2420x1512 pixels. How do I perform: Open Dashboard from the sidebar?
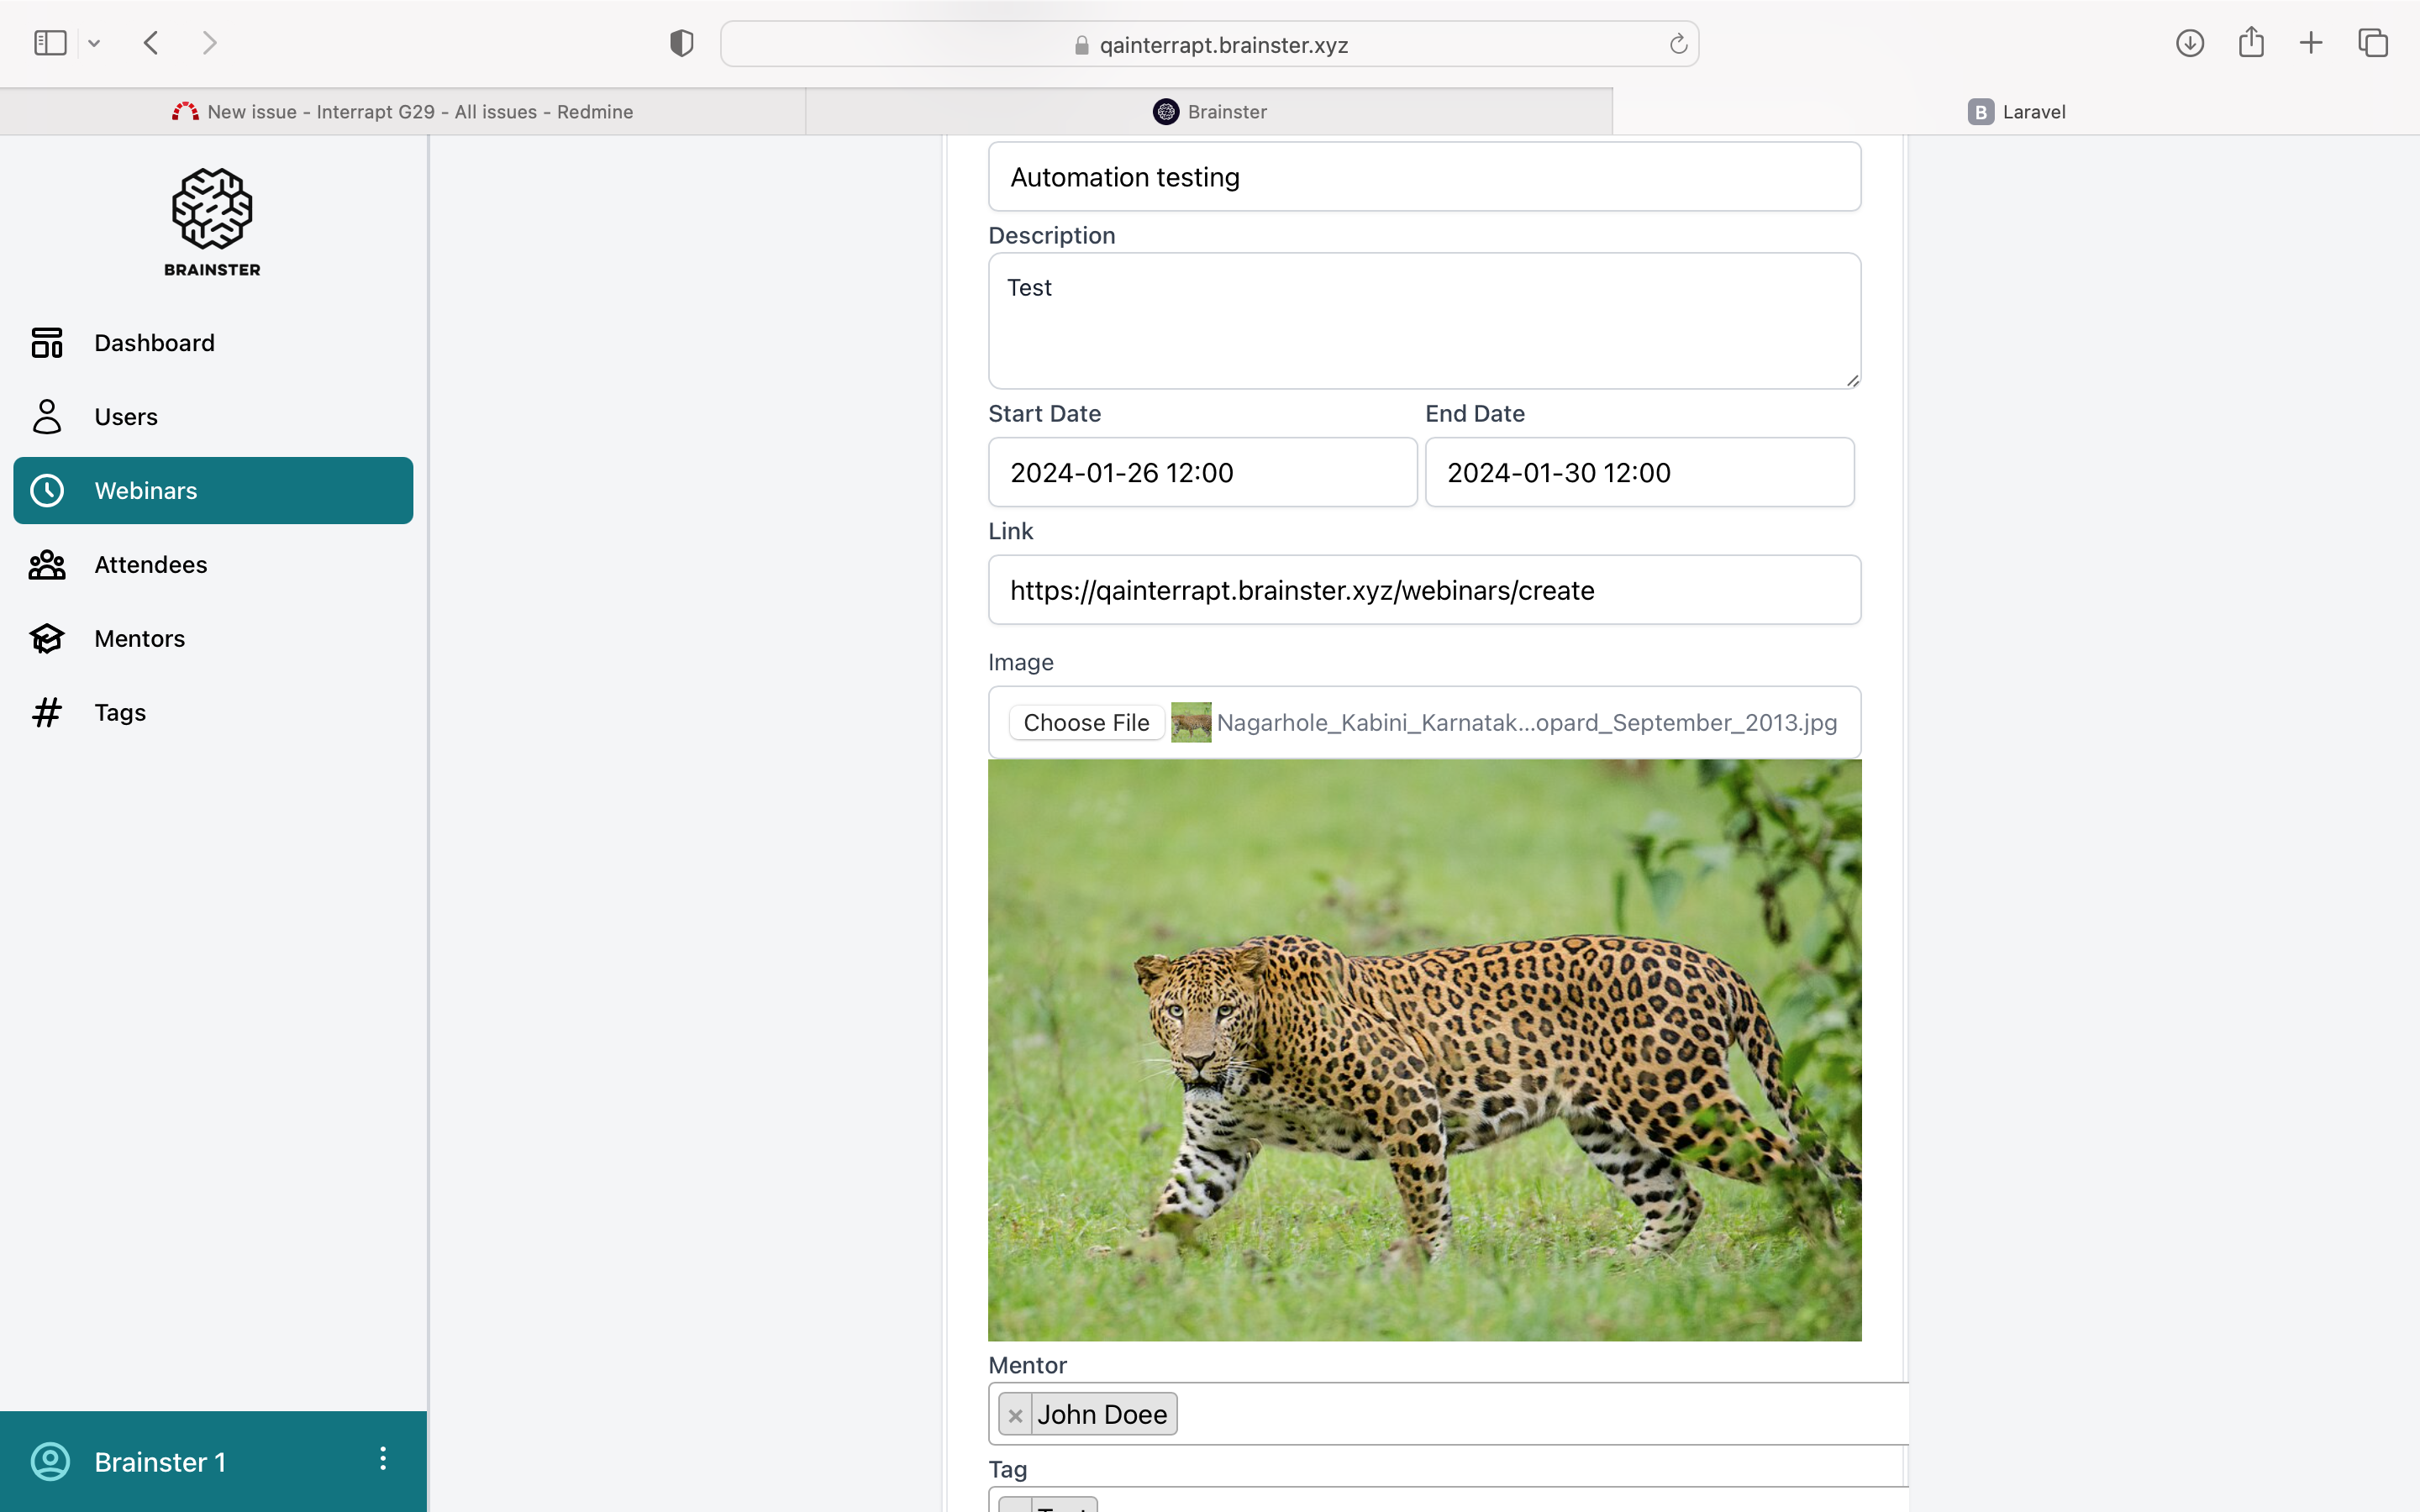[153, 343]
